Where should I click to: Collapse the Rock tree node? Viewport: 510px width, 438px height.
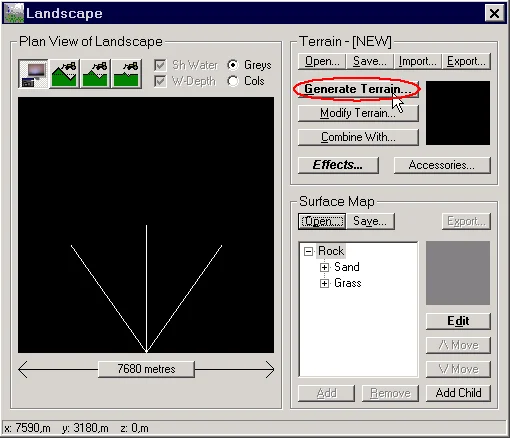pyautogui.click(x=309, y=251)
